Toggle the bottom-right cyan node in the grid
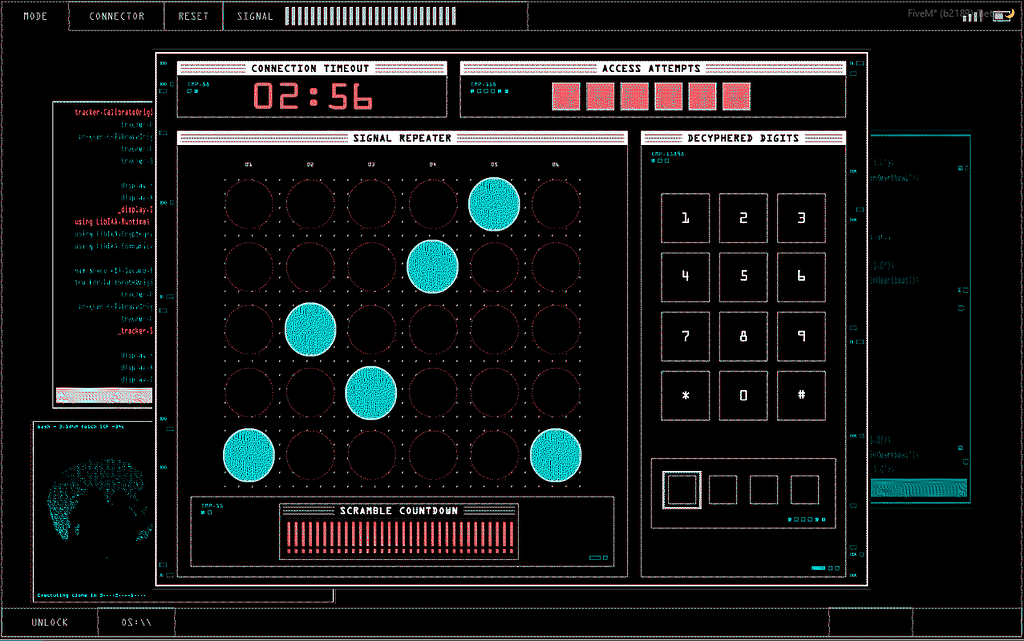 (555, 454)
